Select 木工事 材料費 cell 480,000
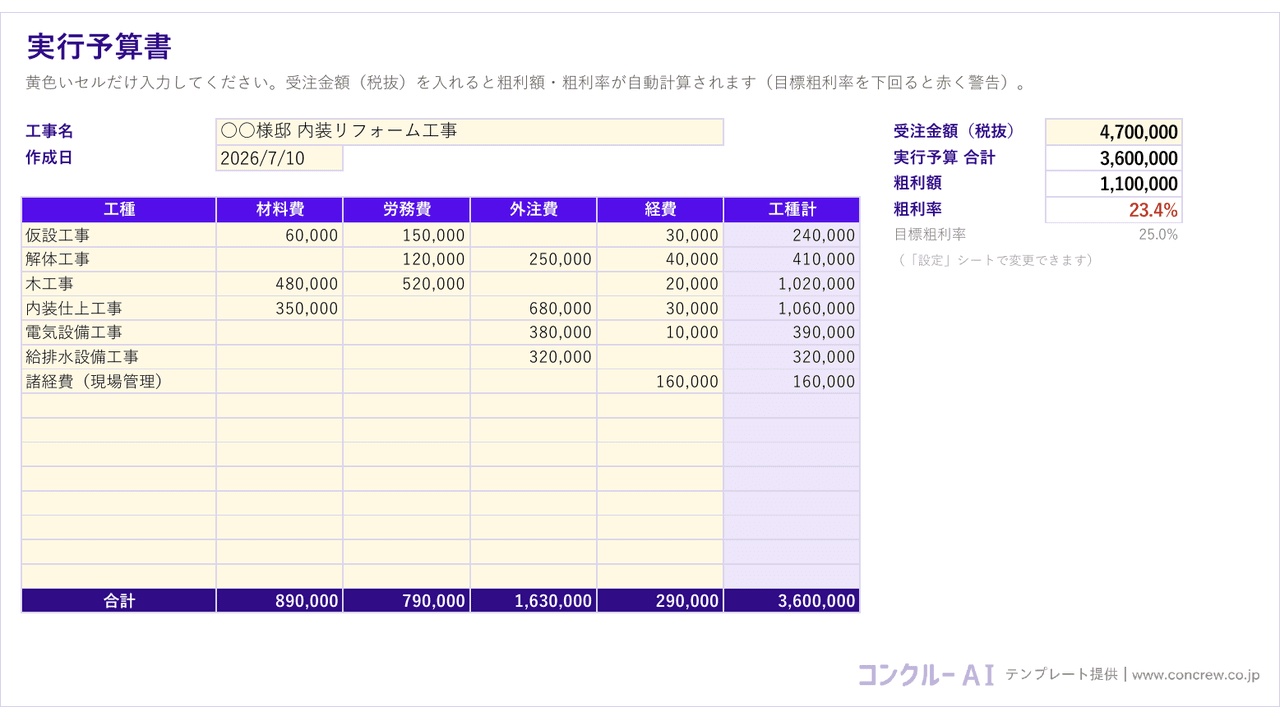This screenshot has width=1280, height=720. pyautogui.click(x=280, y=284)
